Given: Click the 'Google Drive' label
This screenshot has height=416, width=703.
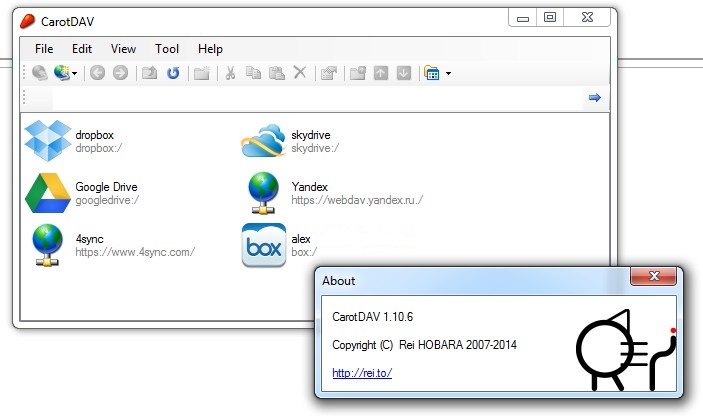Looking at the screenshot, I should pyautogui.click(x=106, y=186).
